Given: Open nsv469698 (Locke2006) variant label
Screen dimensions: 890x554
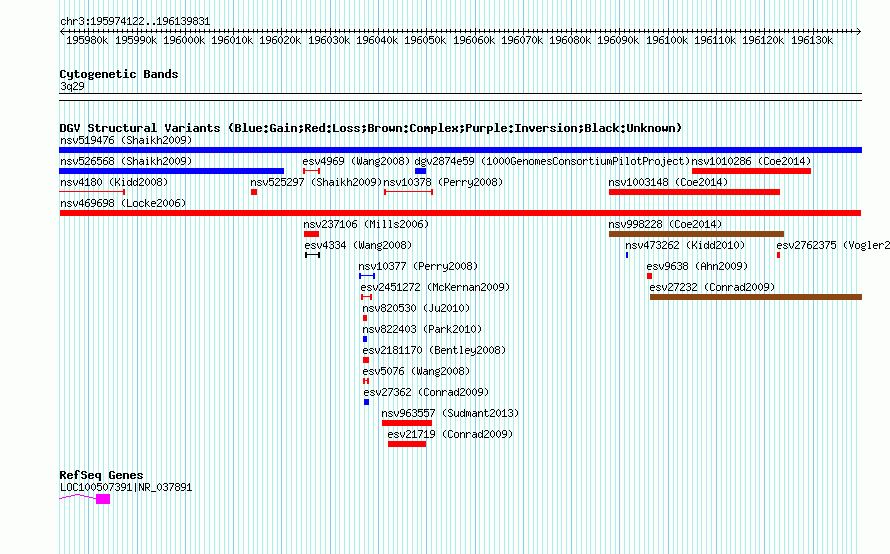Looking at the screenshot, I should point(123,203).
